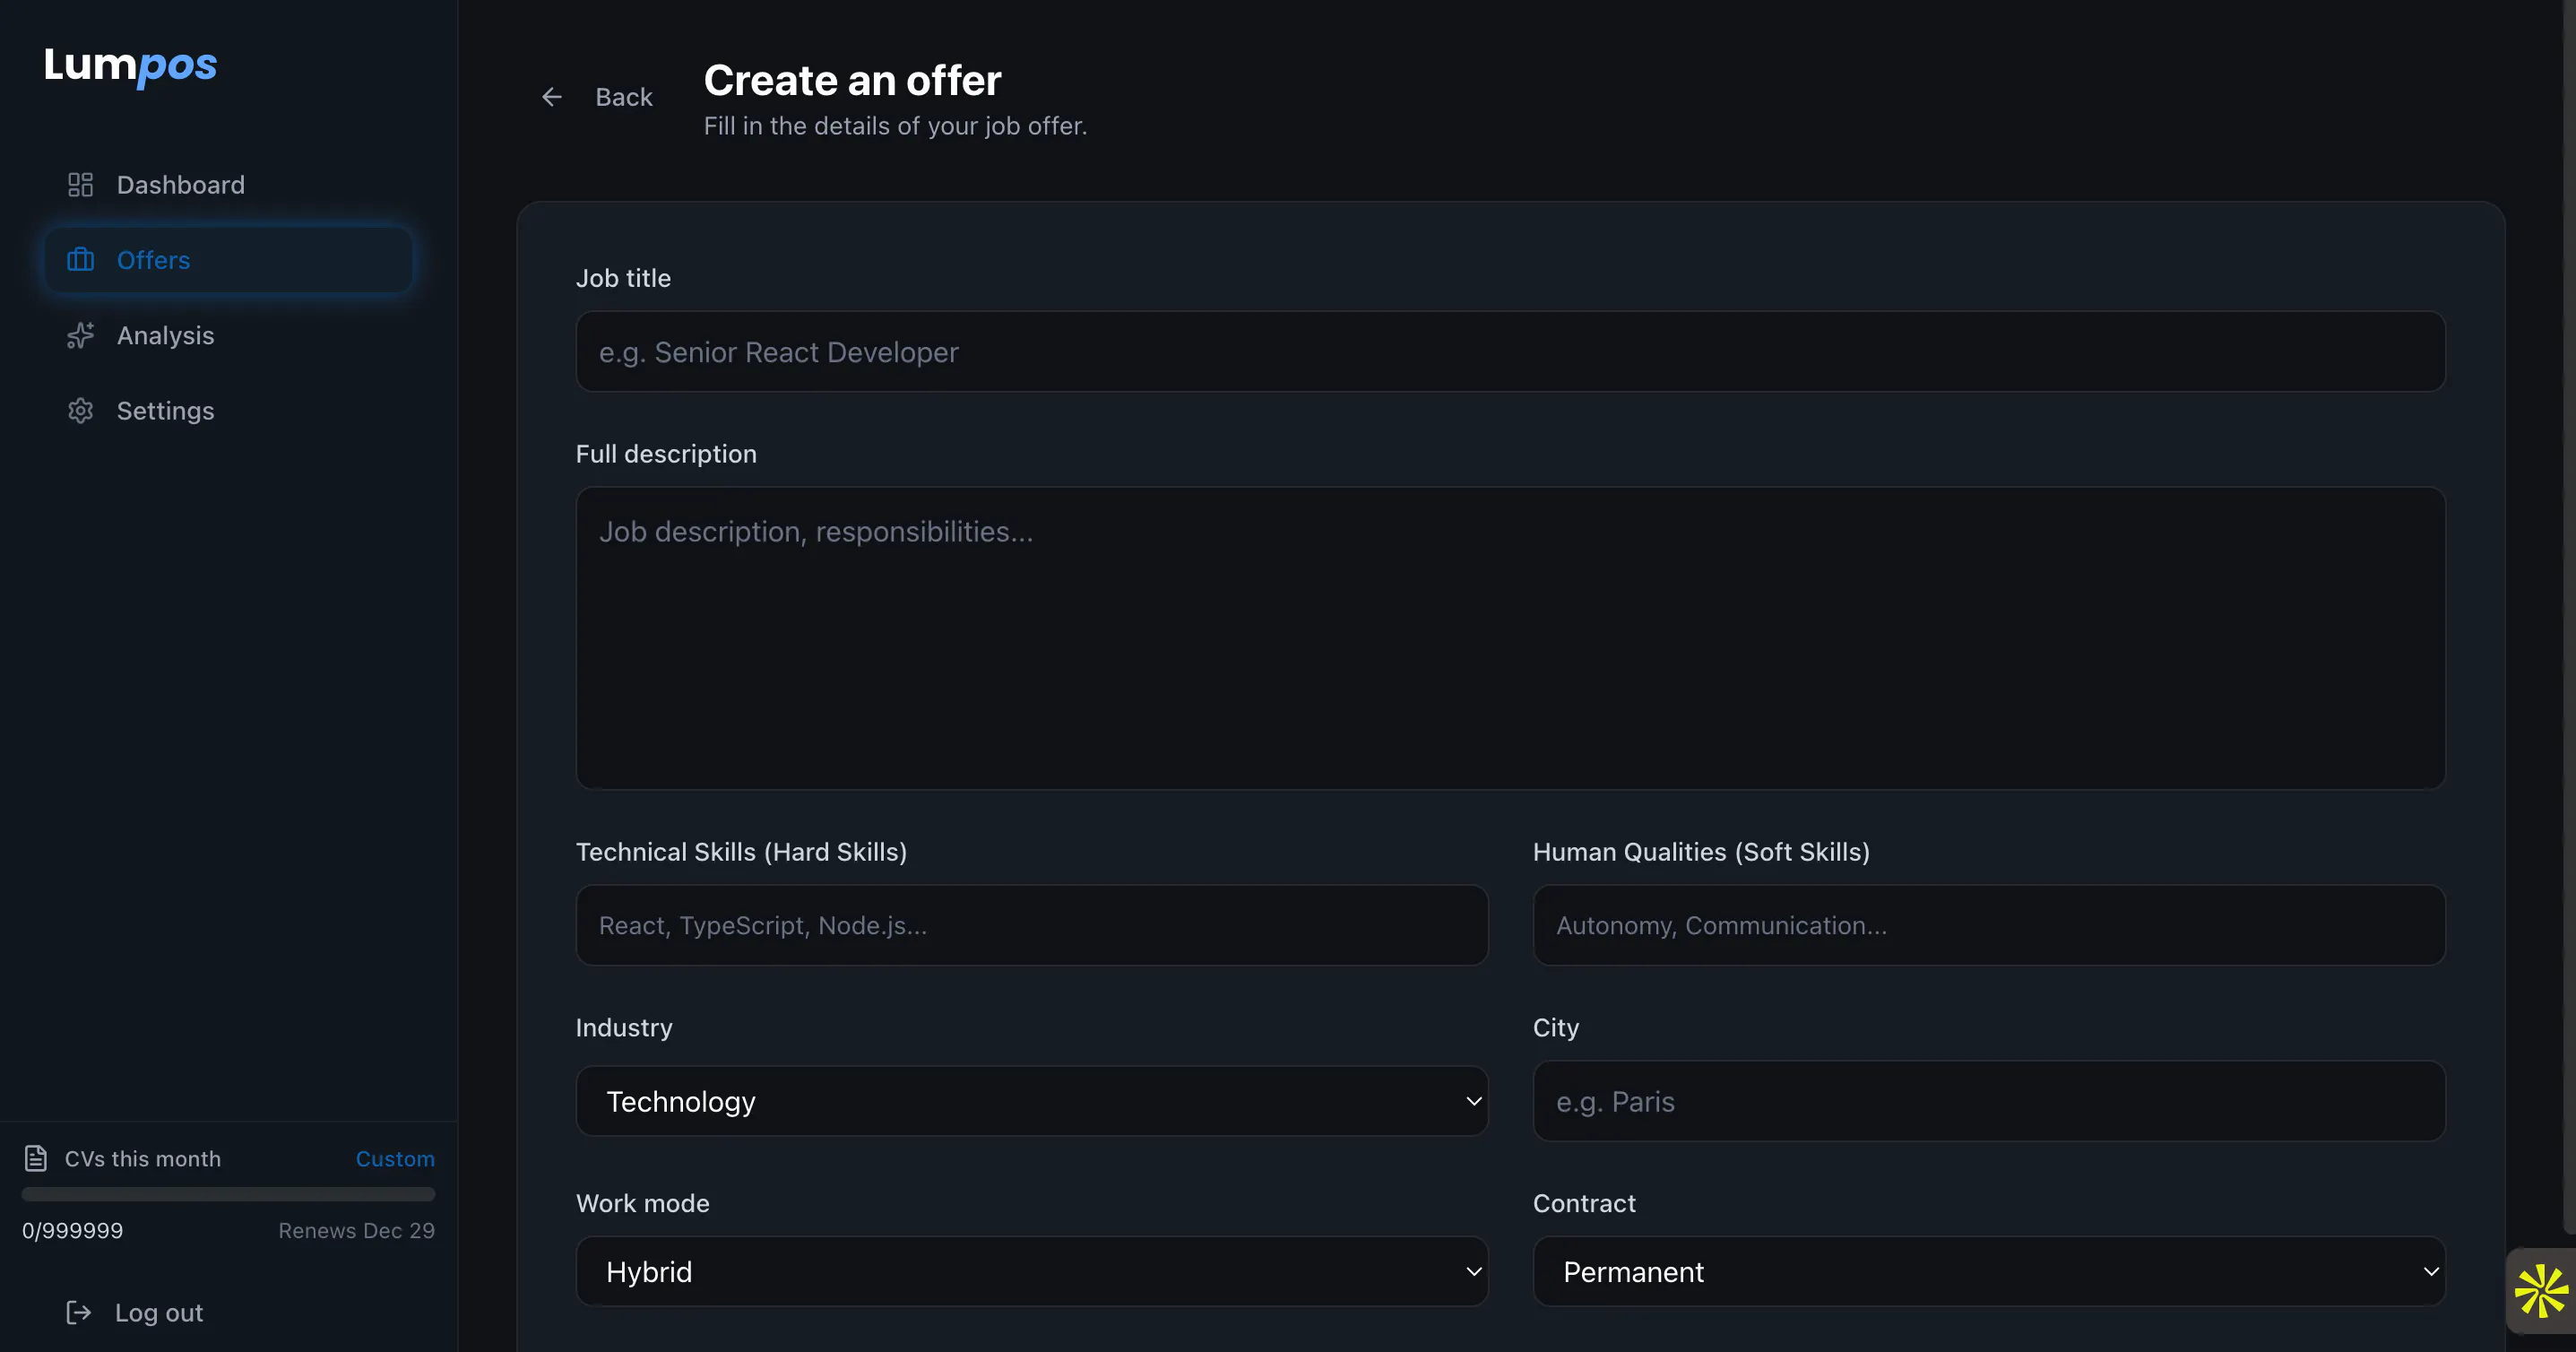Open the Dashboard menu item
Viewport: 2576px width, 1352px height.
pyautogui.click(x=229, y=185)
